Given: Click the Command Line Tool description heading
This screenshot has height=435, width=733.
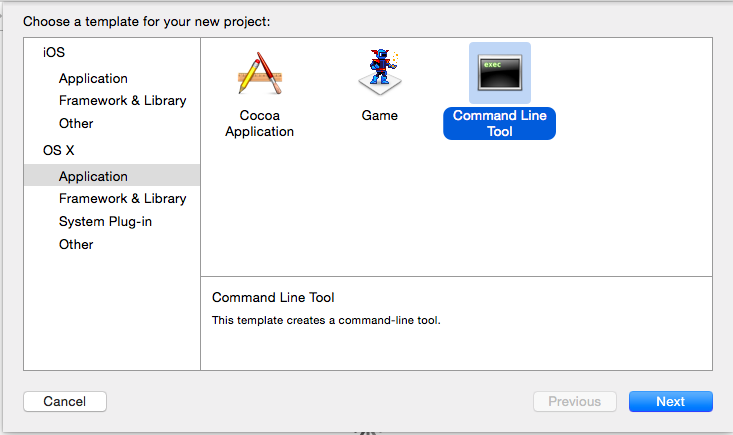Looking at the screenshot, I should 273,298.
